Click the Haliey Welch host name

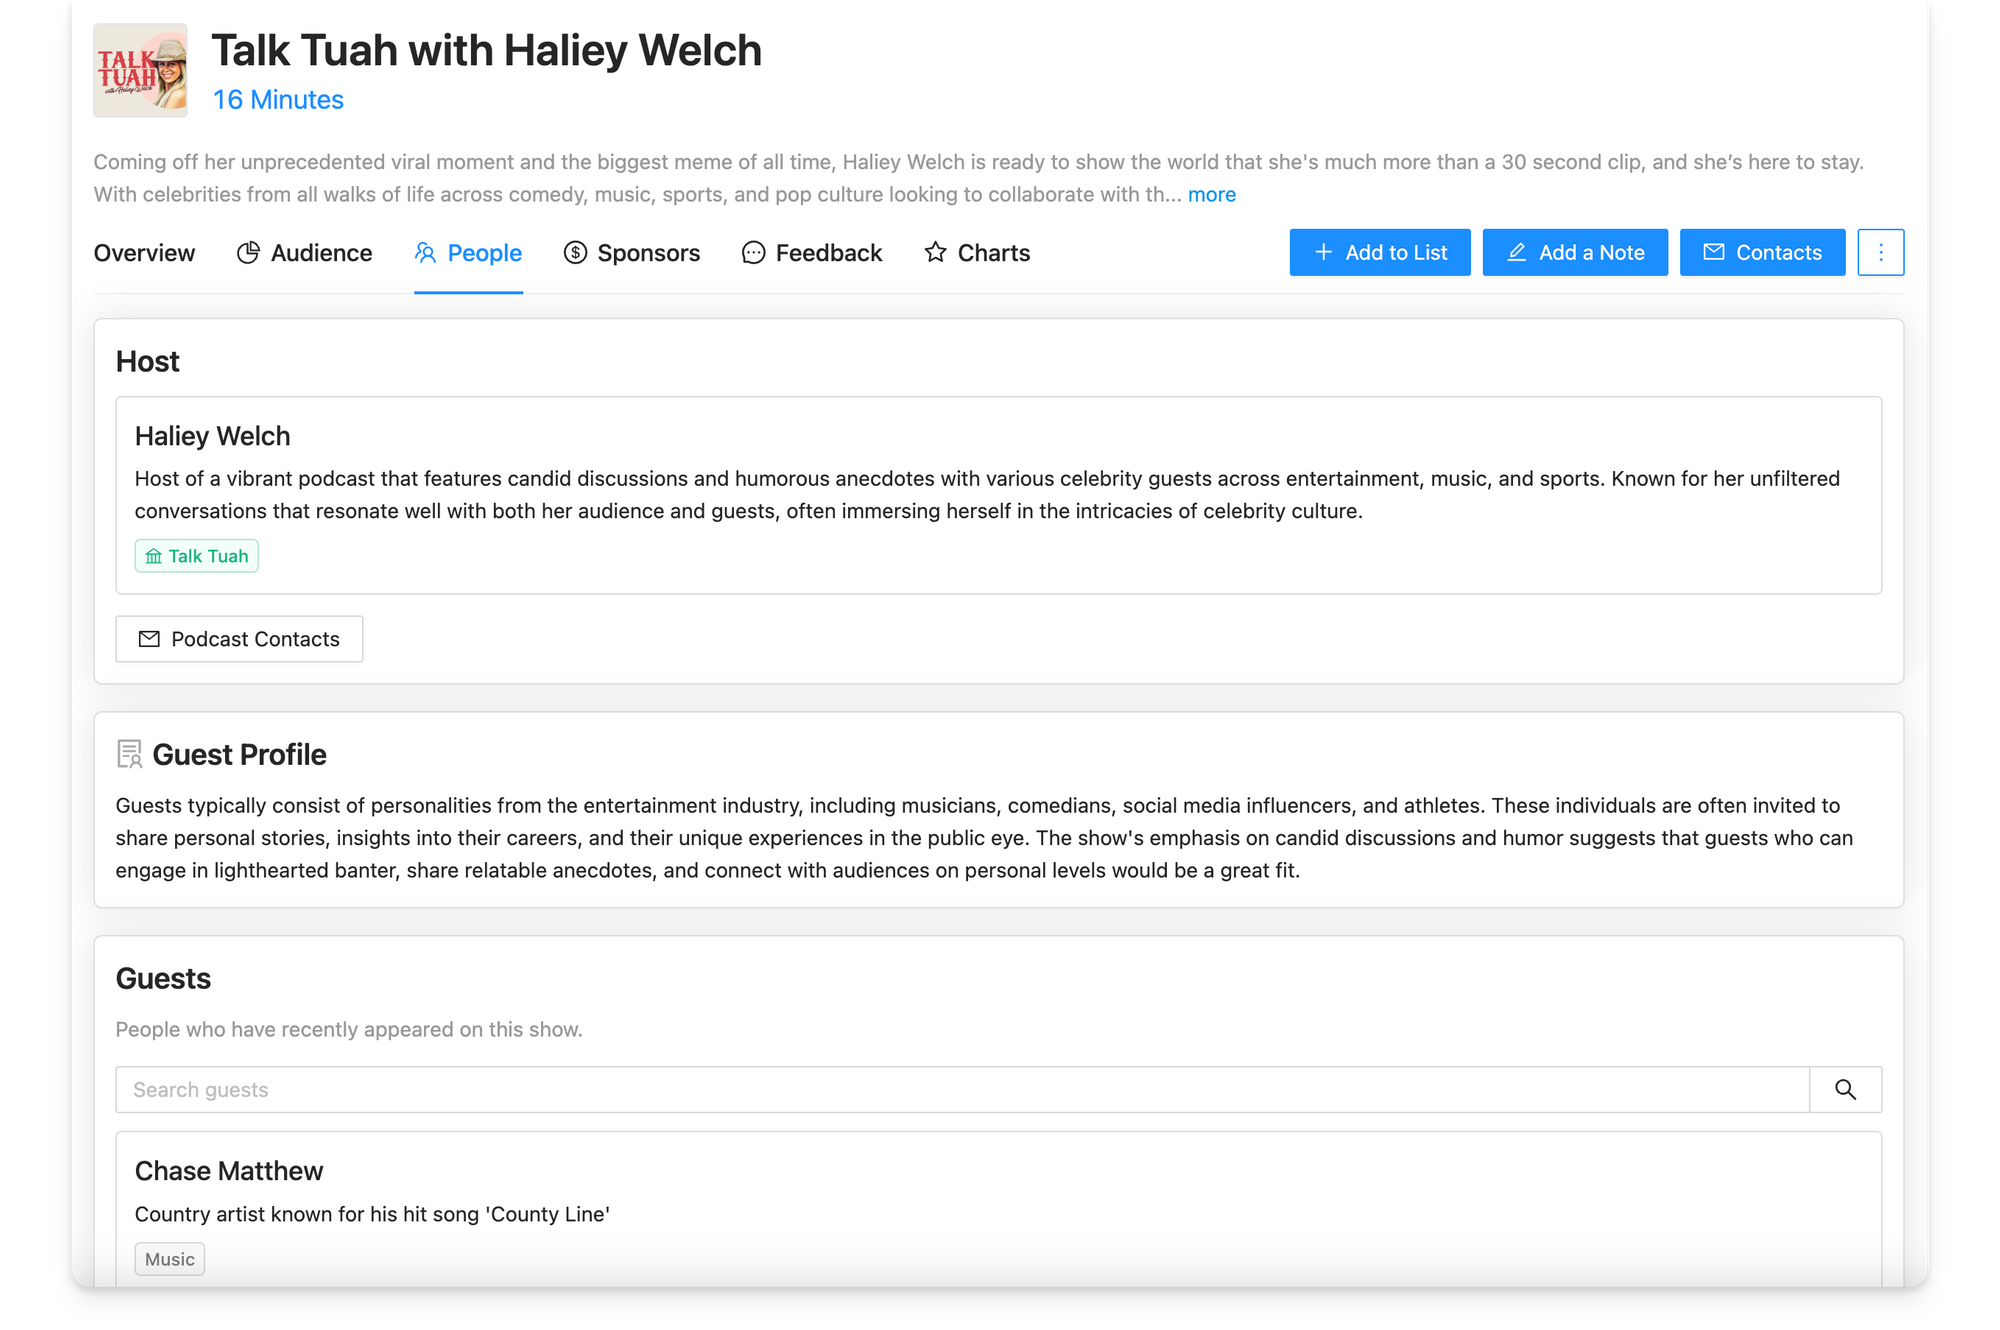[212, 436]
